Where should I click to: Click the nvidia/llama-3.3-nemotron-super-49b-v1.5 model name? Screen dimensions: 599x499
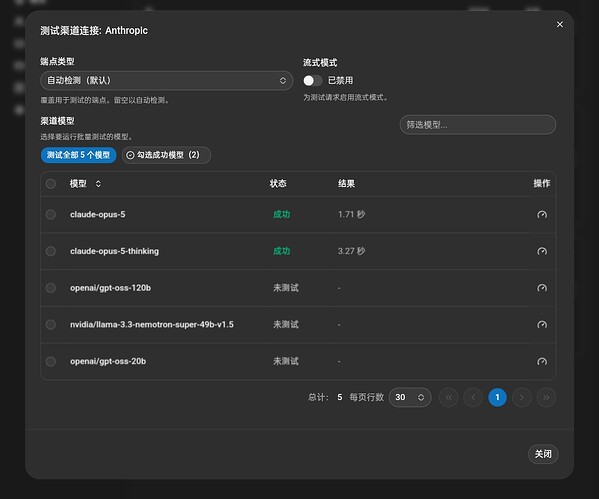click(x=152, y=325)
